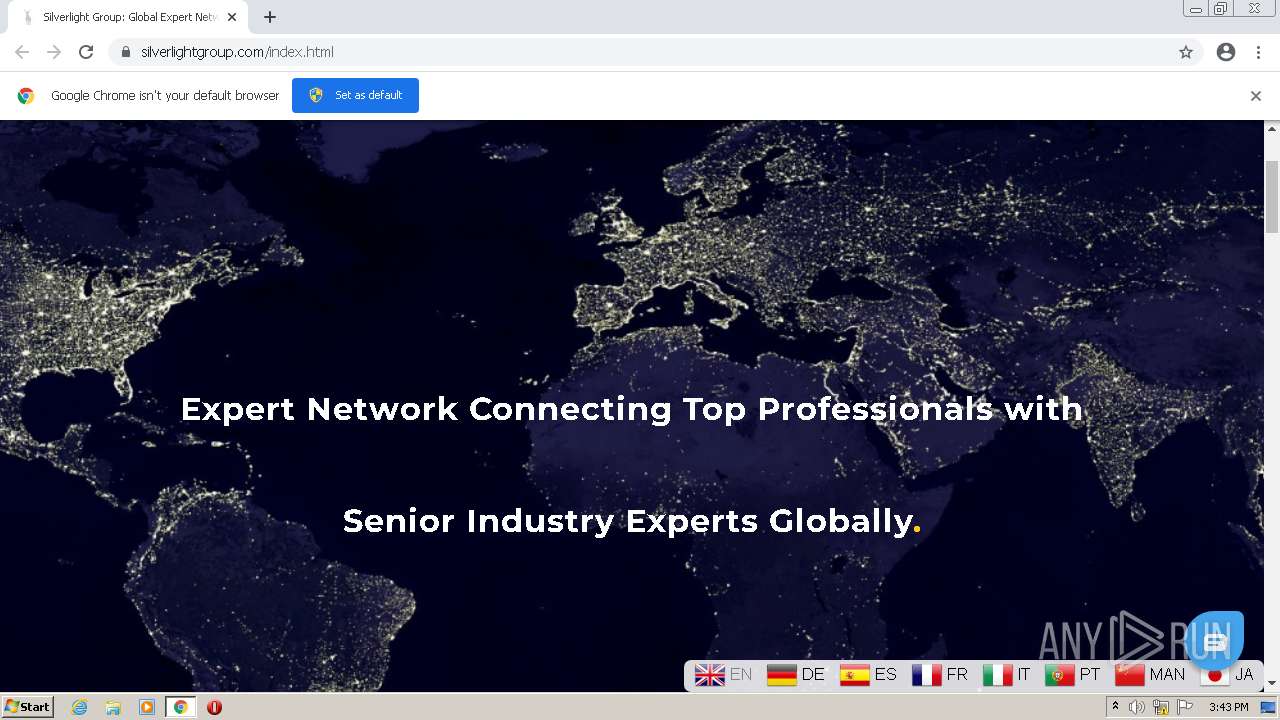Switch site language to English (EN)

724,675
